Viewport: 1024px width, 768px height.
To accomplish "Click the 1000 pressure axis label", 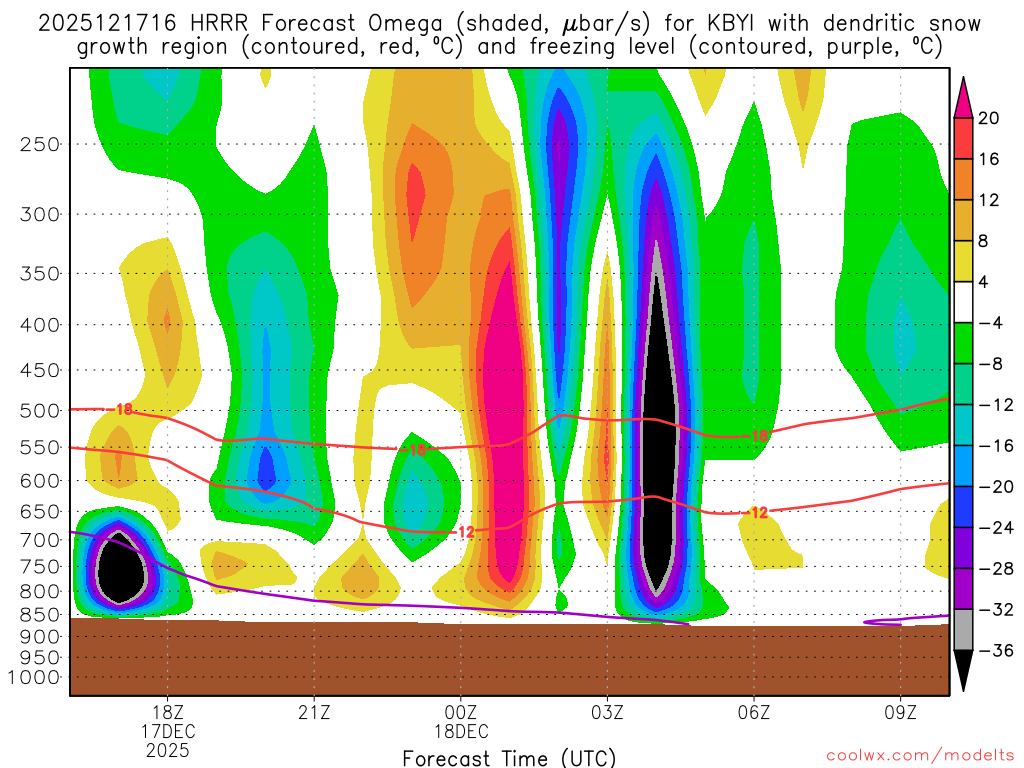I will (35, 677).
